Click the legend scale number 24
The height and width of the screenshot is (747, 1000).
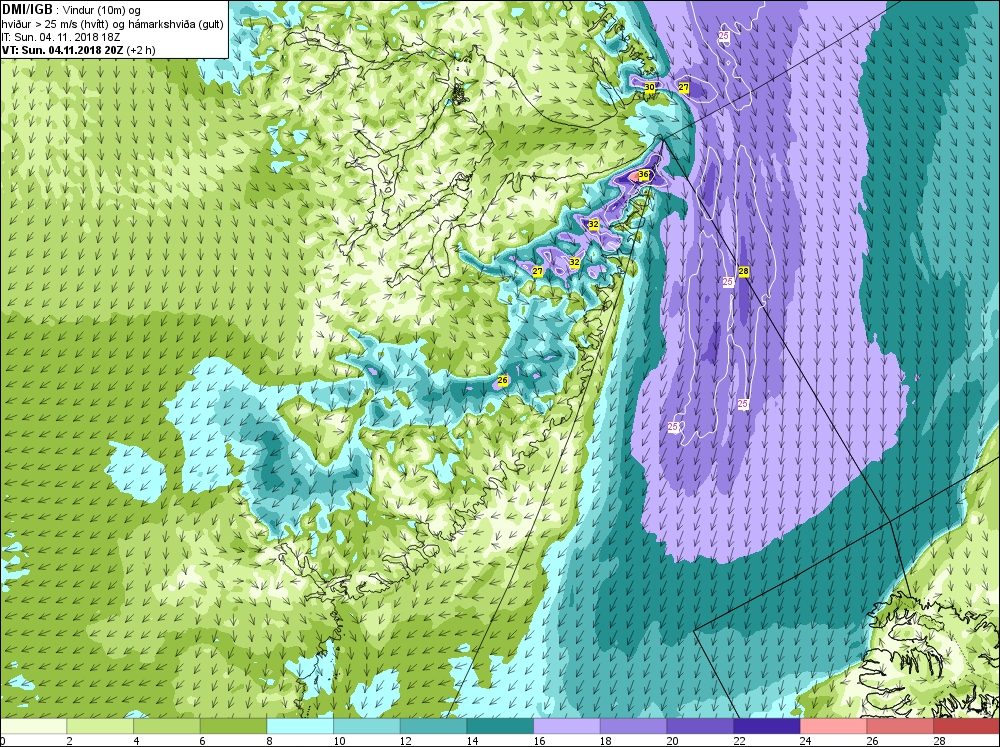click(805, 741)
